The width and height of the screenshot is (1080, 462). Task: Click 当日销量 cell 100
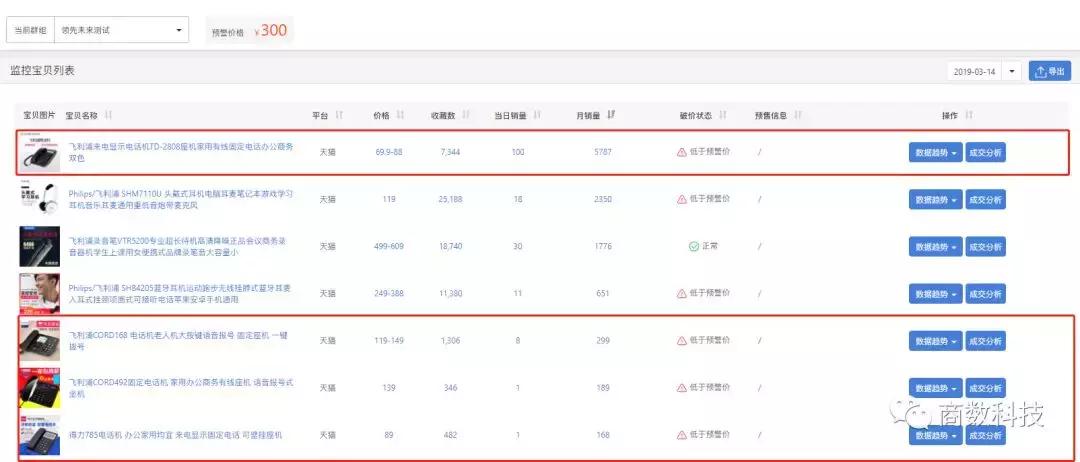(517, 152)
